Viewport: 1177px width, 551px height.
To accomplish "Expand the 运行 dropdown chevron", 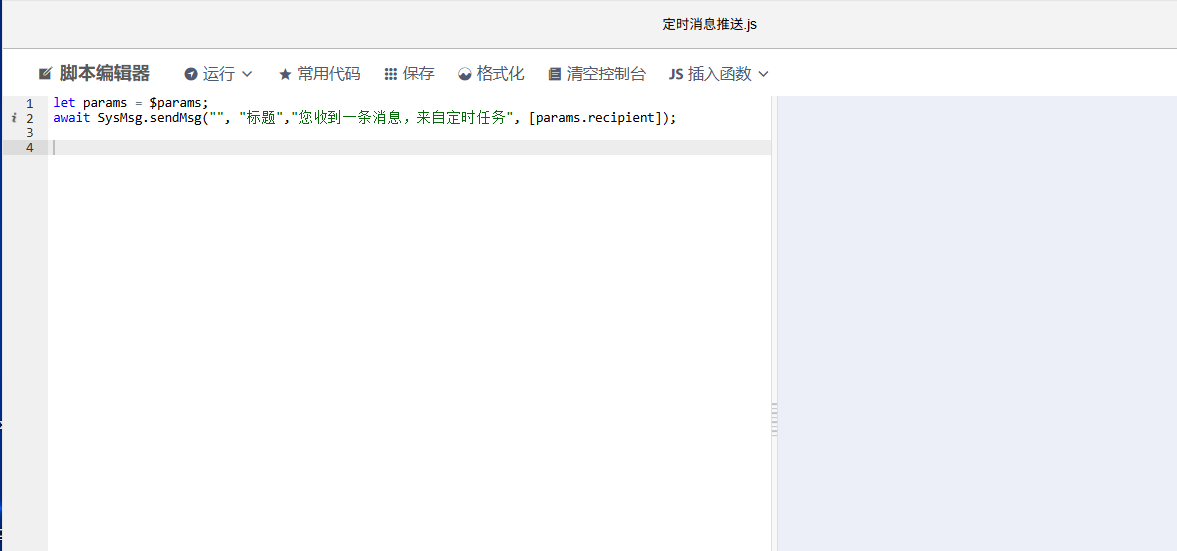I will coord(247,74).
